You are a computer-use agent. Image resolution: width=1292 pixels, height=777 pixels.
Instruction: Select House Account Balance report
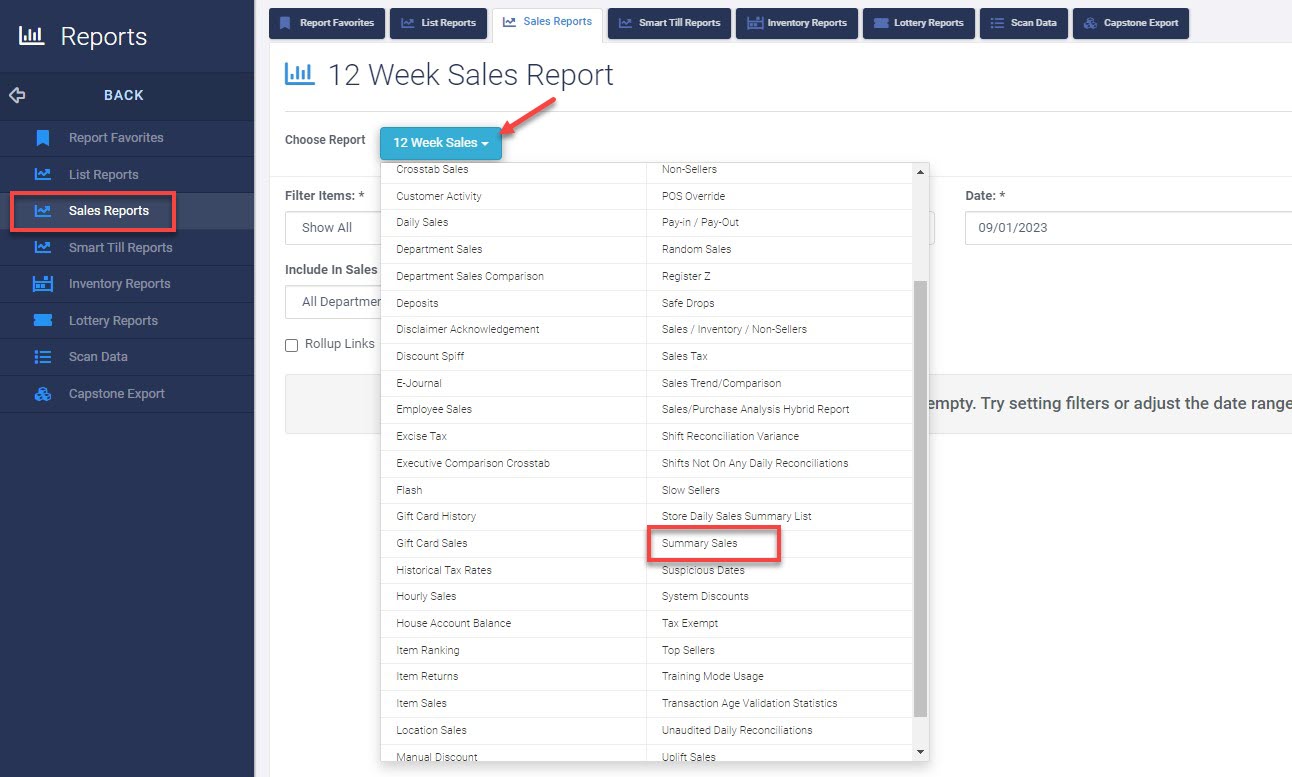coord(453,623)
